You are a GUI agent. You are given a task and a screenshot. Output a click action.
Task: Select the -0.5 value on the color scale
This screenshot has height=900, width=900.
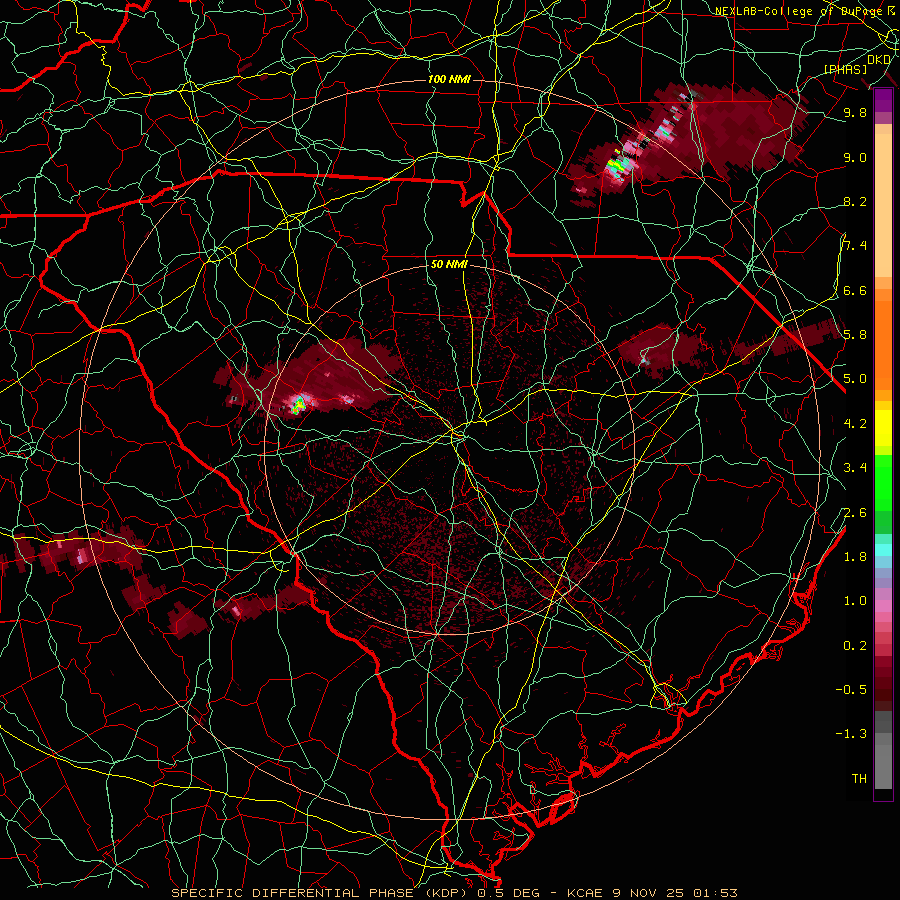pyautogui.click(x=851, y=690)
